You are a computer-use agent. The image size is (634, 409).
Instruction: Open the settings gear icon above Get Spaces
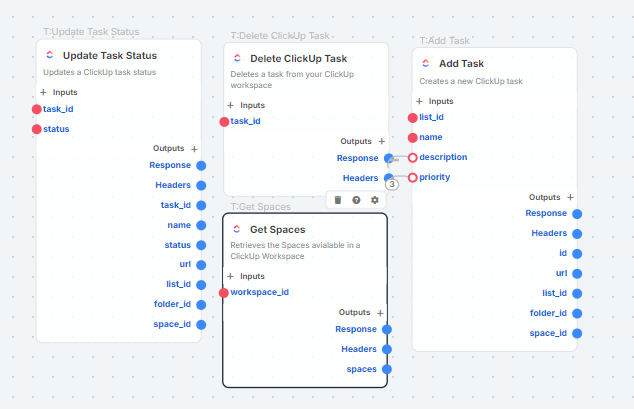(375, 200)
